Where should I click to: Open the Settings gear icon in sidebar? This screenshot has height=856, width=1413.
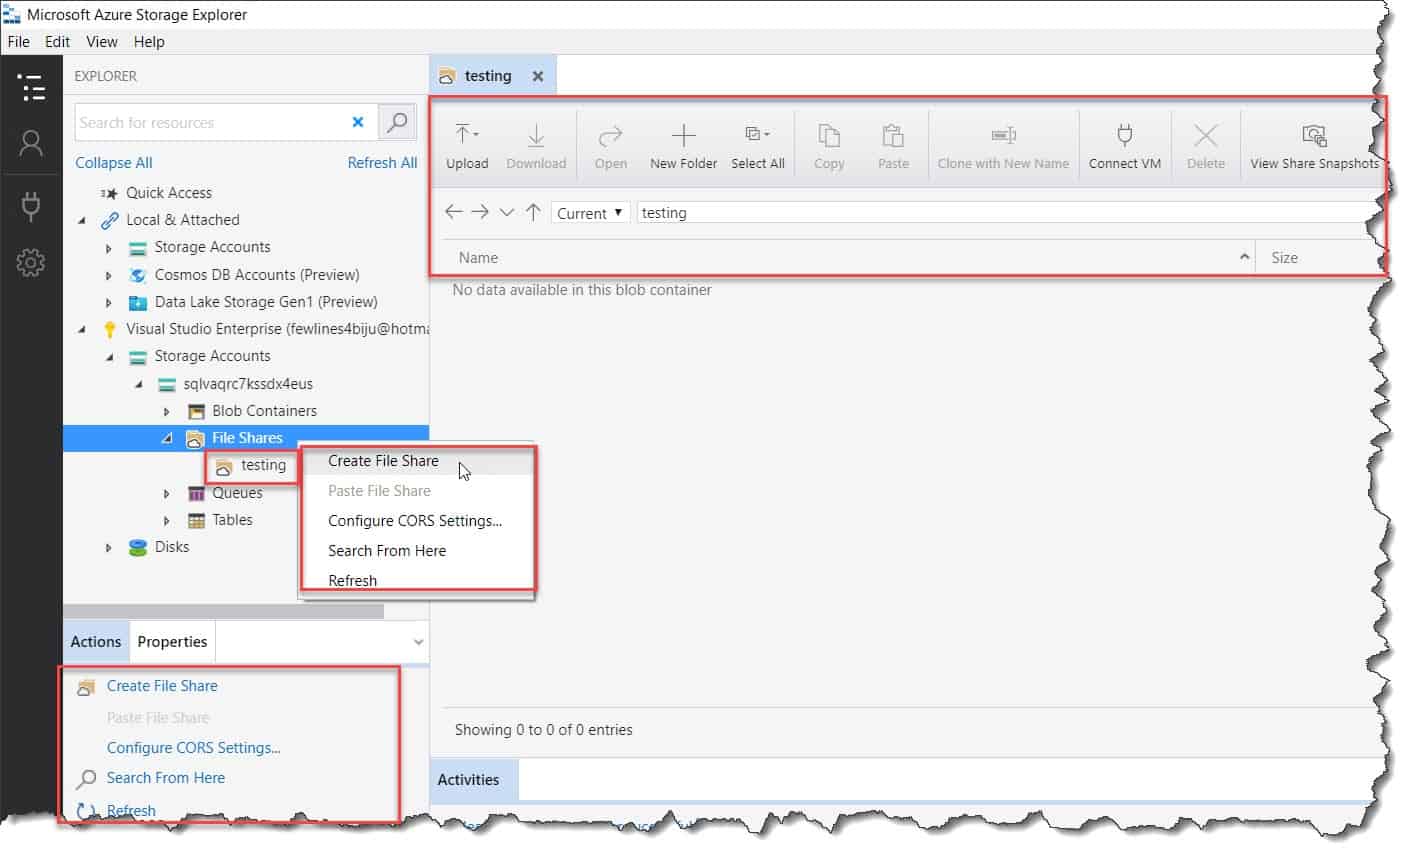[x=31, y=263]
